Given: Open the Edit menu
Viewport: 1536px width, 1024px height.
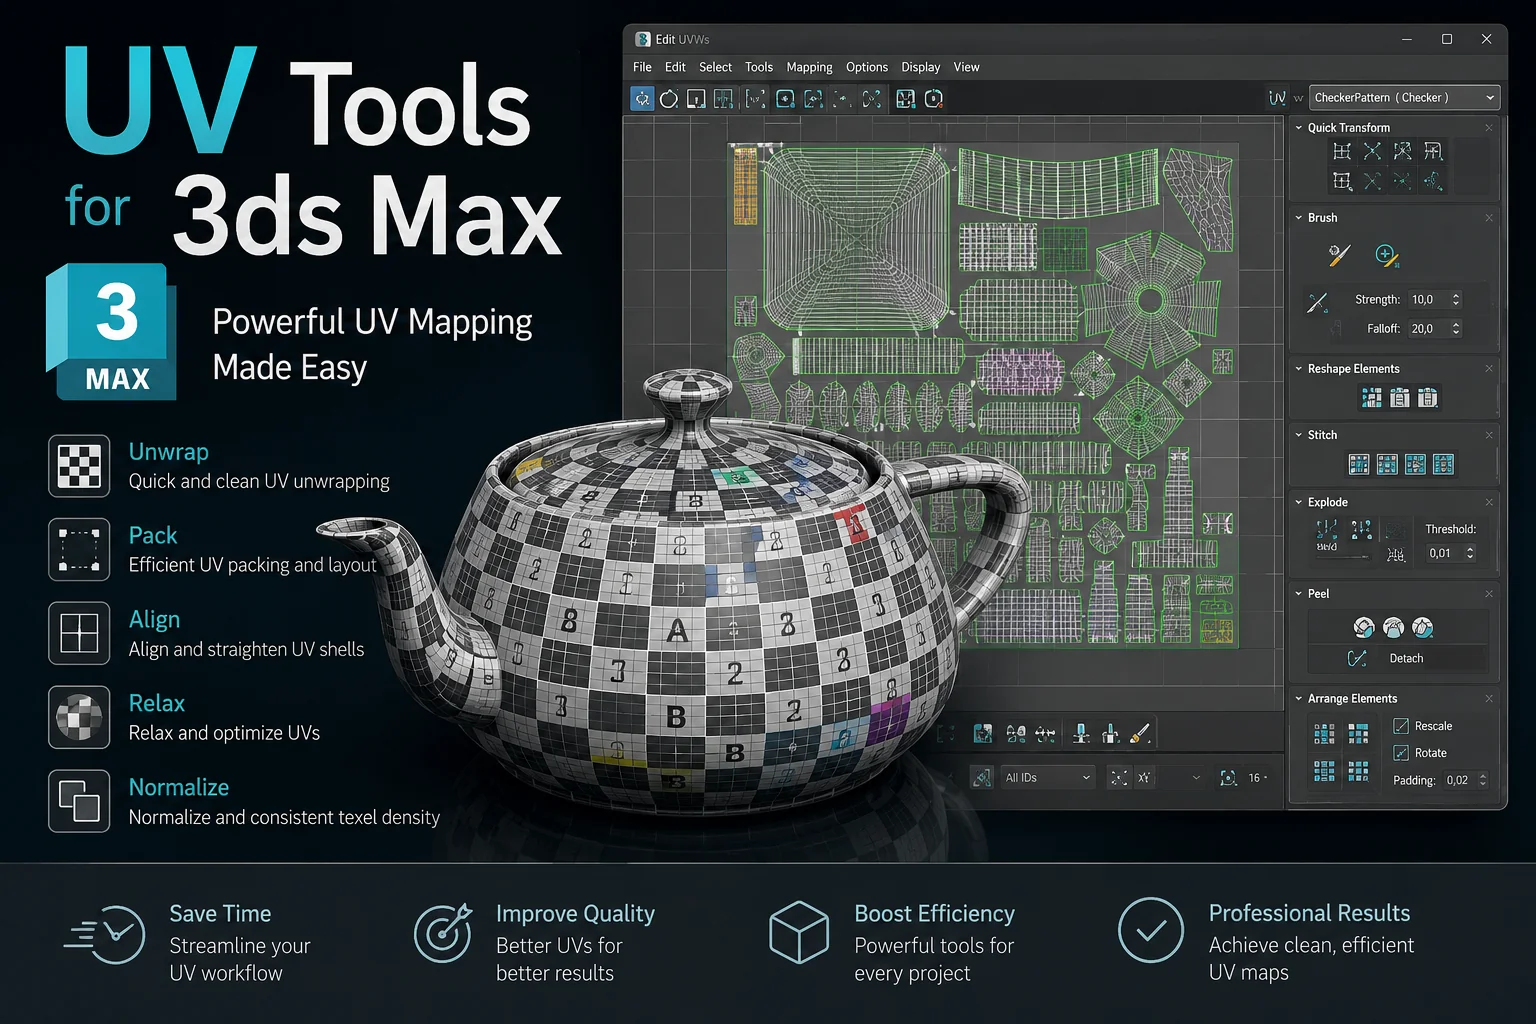Looking at the screenshot, I should click(675, 67).
